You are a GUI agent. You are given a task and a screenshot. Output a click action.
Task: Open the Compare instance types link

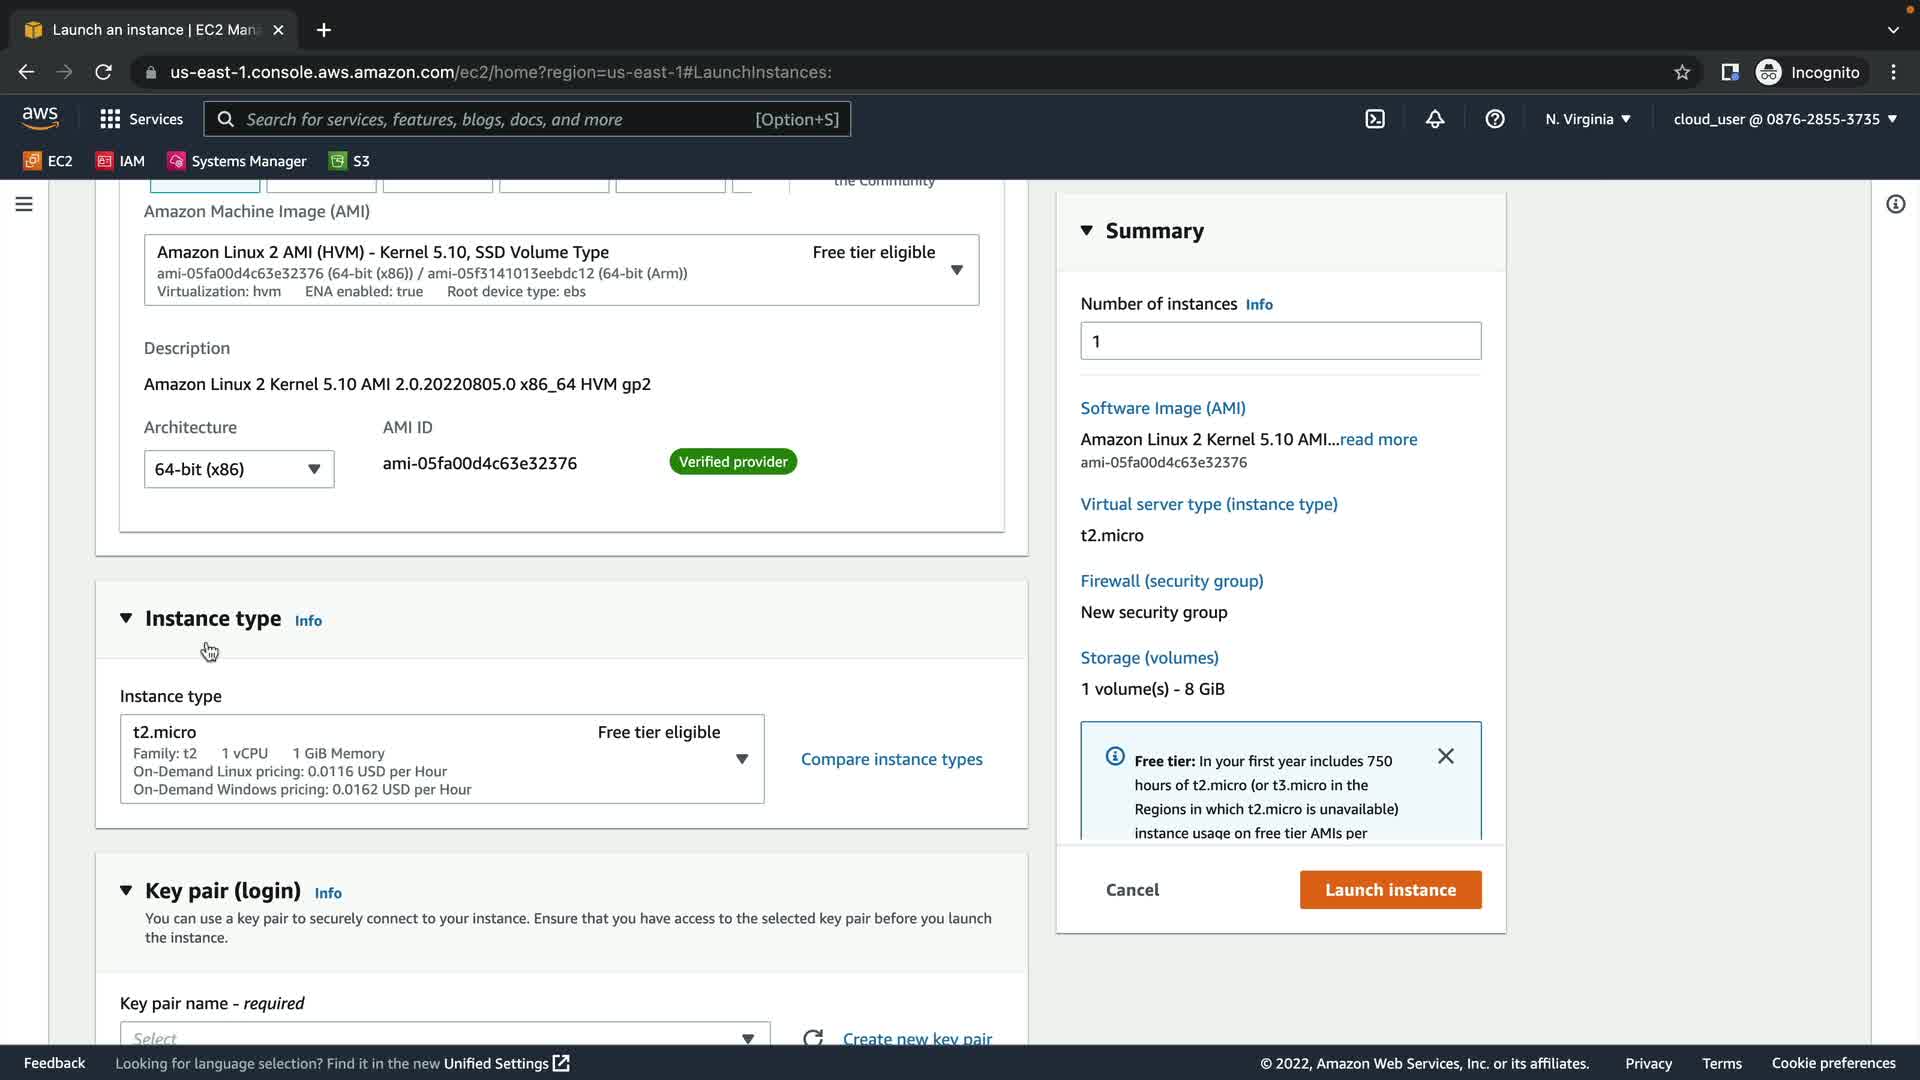coord(891,759)
